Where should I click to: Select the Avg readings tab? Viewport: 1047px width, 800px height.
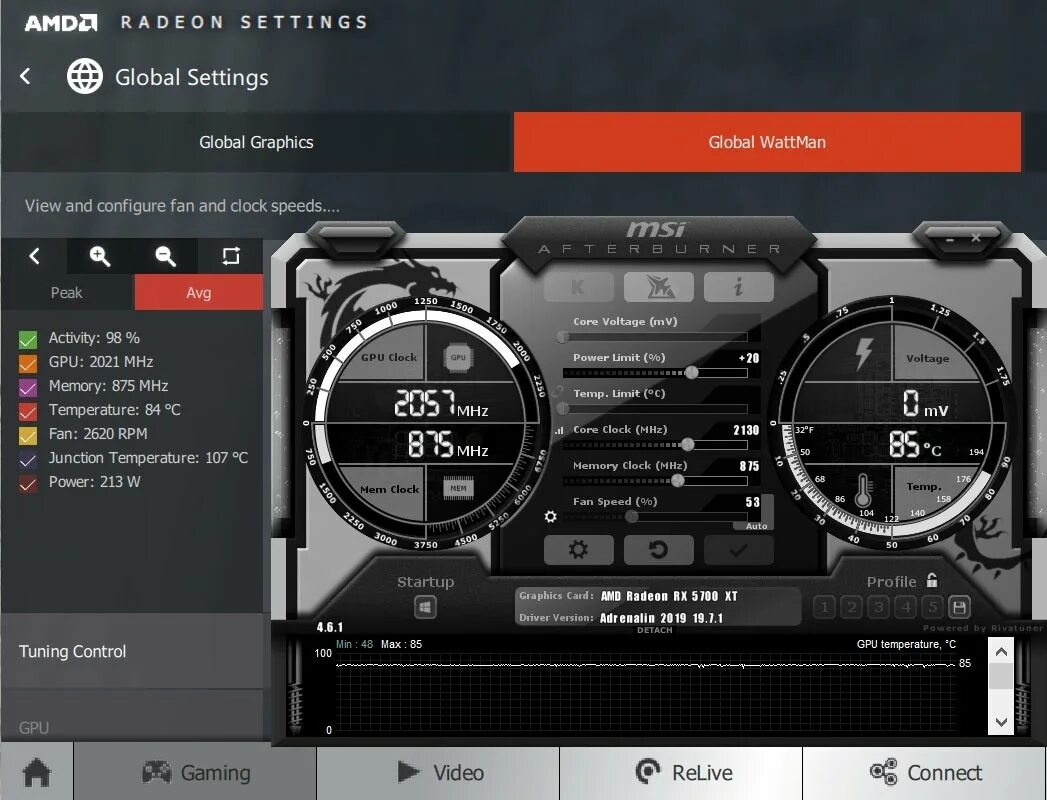(x=199, y=292)
